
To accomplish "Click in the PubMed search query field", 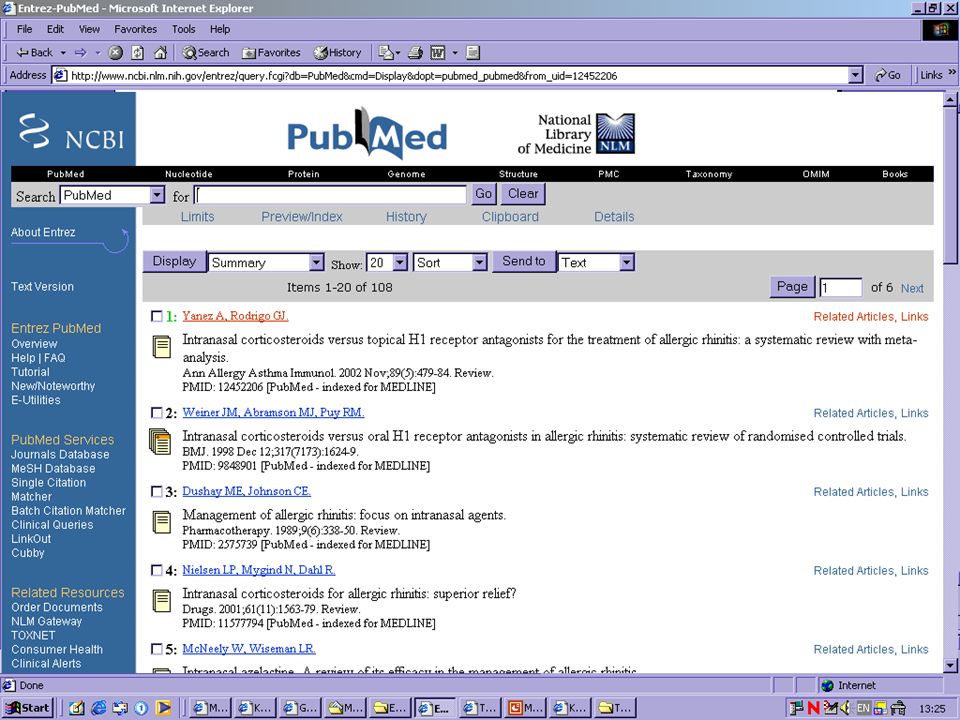I will click(x=331, y=195).
